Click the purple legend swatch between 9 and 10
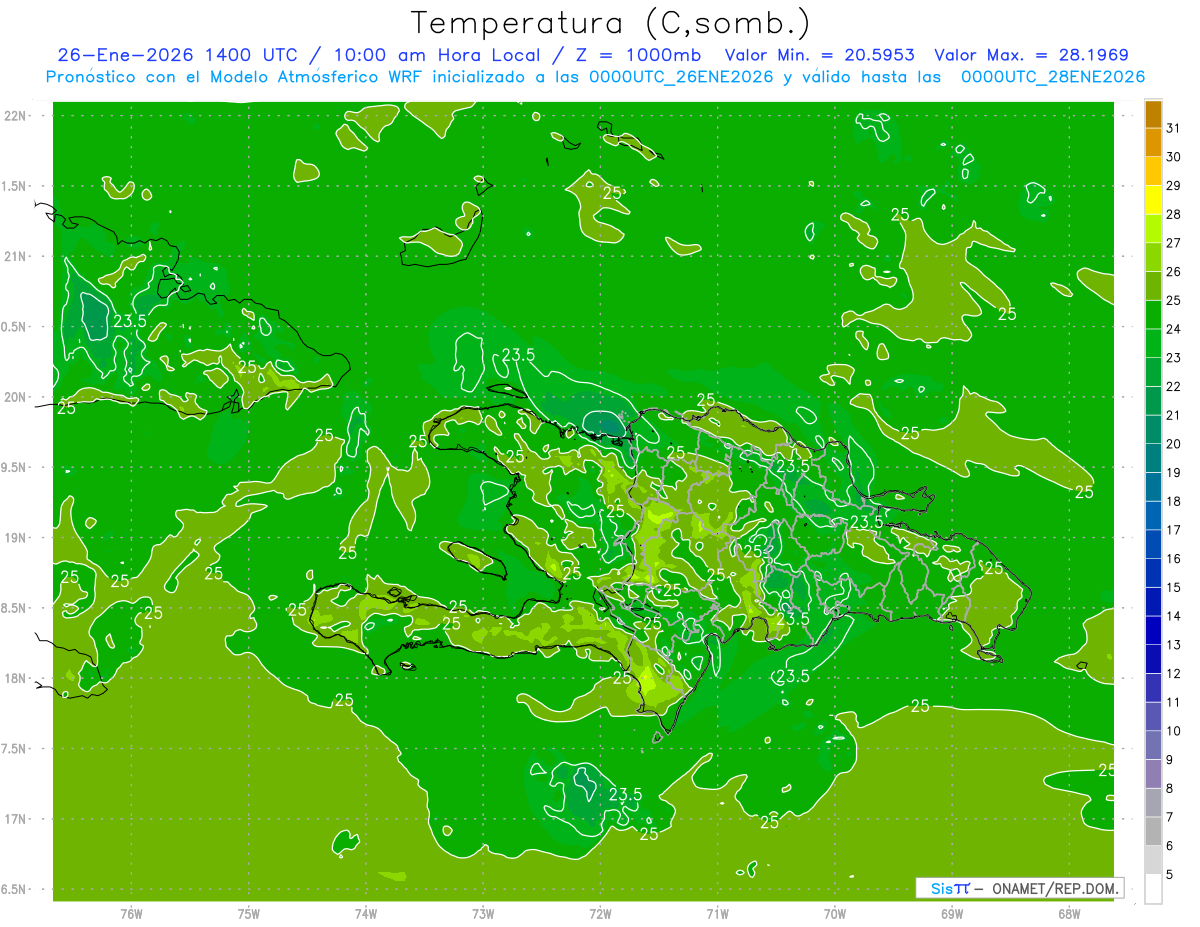Viewport: 1200px width, 927px height. tap(1153, 745)
